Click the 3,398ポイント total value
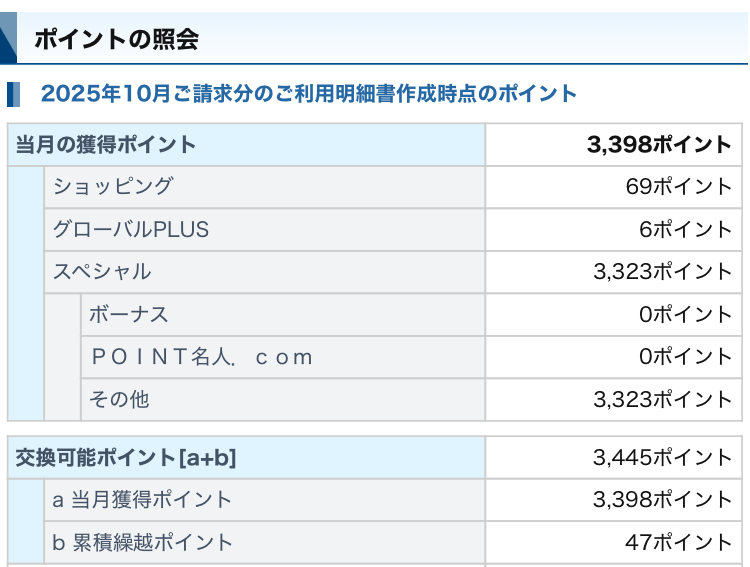This screenshot has height=567, width=750. coord(659,145)
